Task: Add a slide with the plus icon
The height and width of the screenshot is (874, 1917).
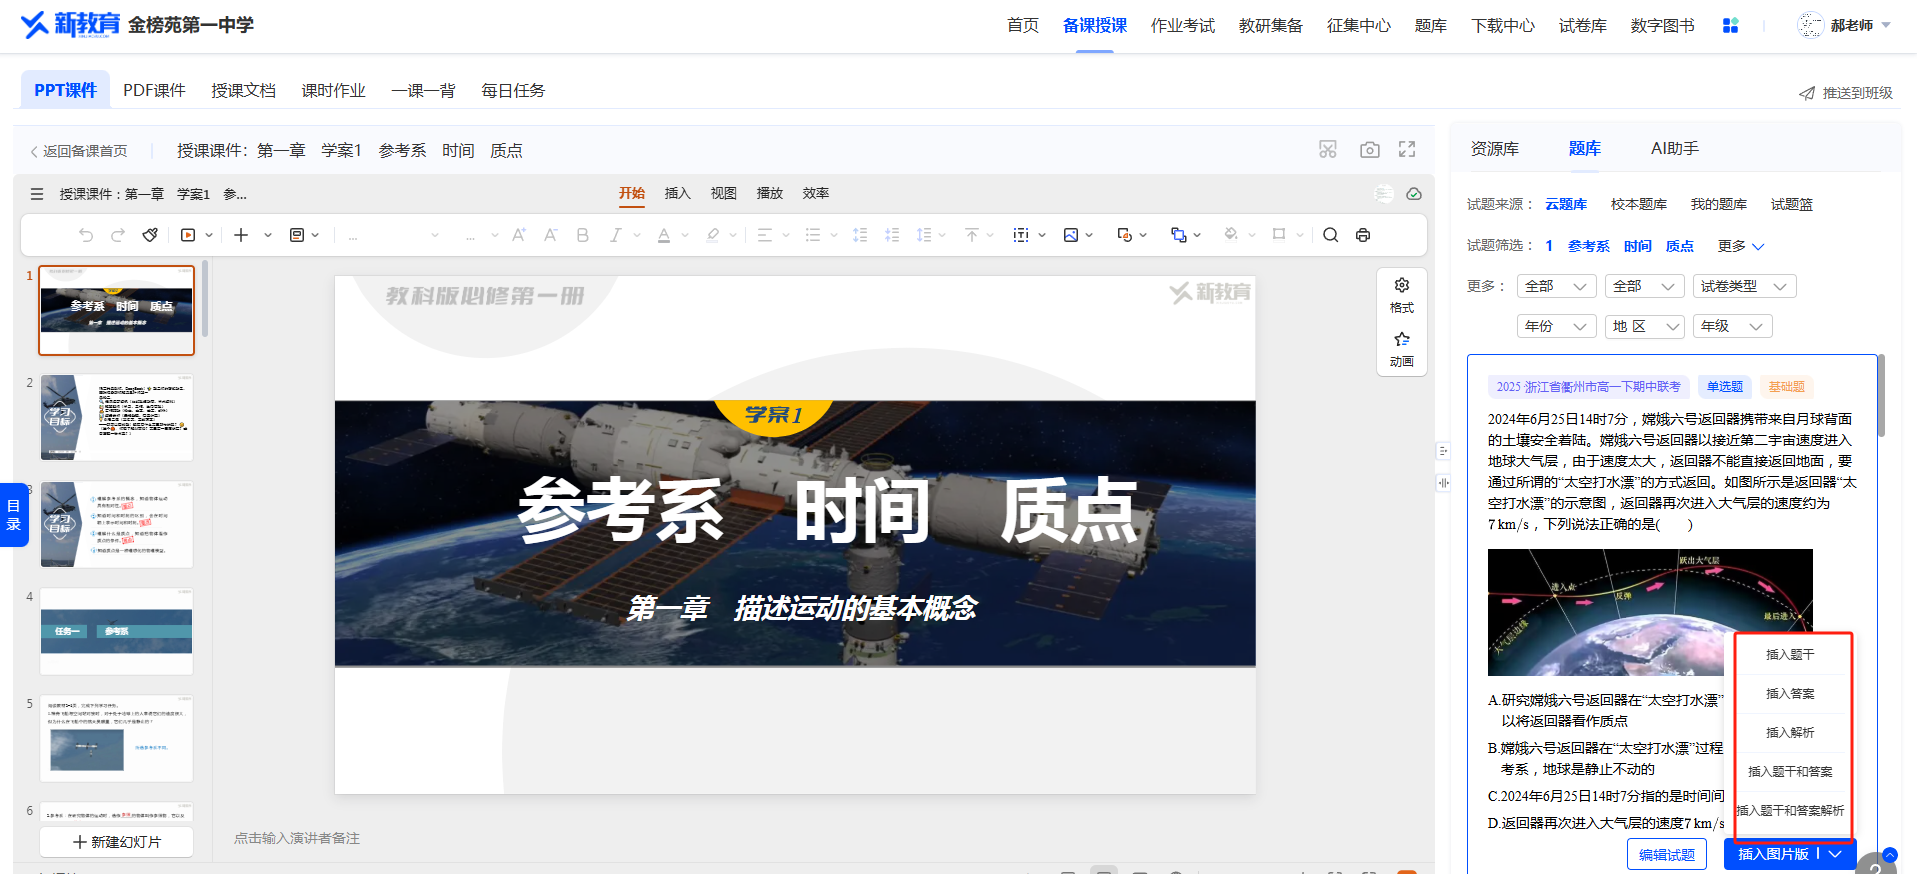Action: click(x=241, y=235)
